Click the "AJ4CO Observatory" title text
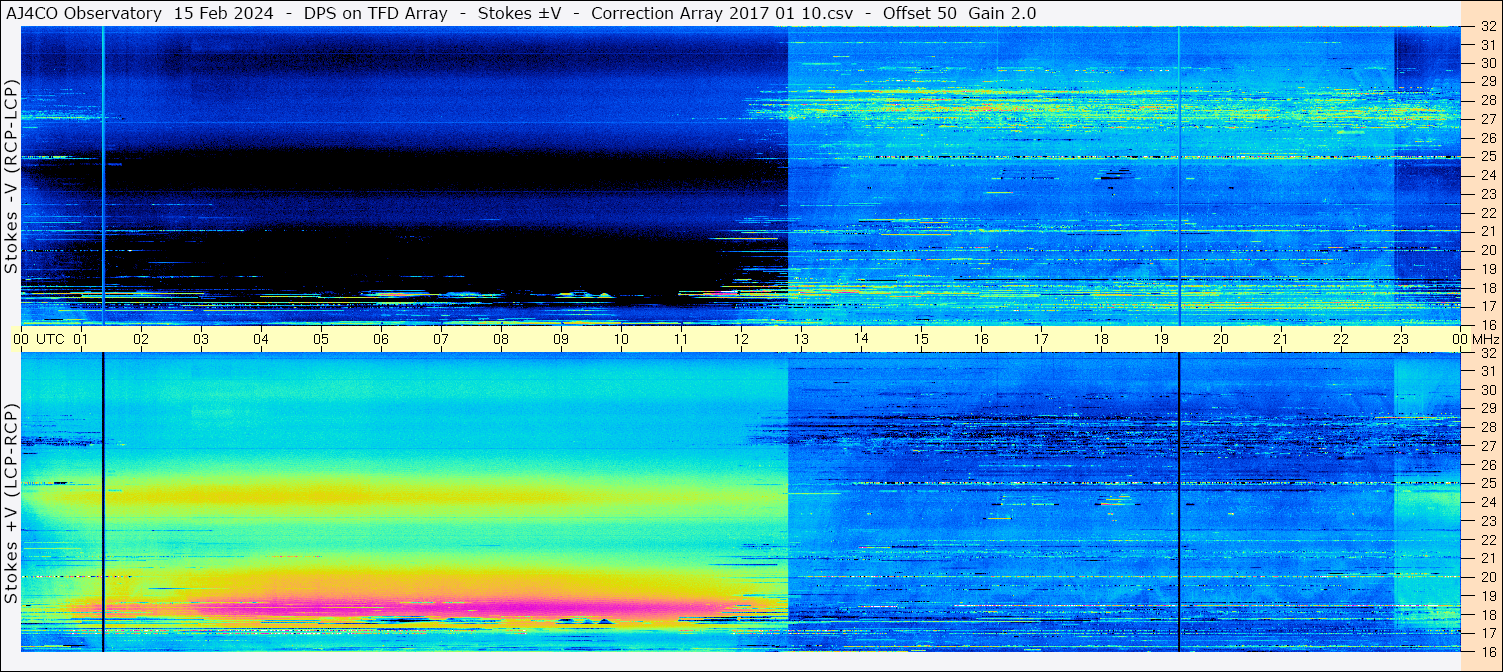1503x672 pixels. [x=84, y=13]
